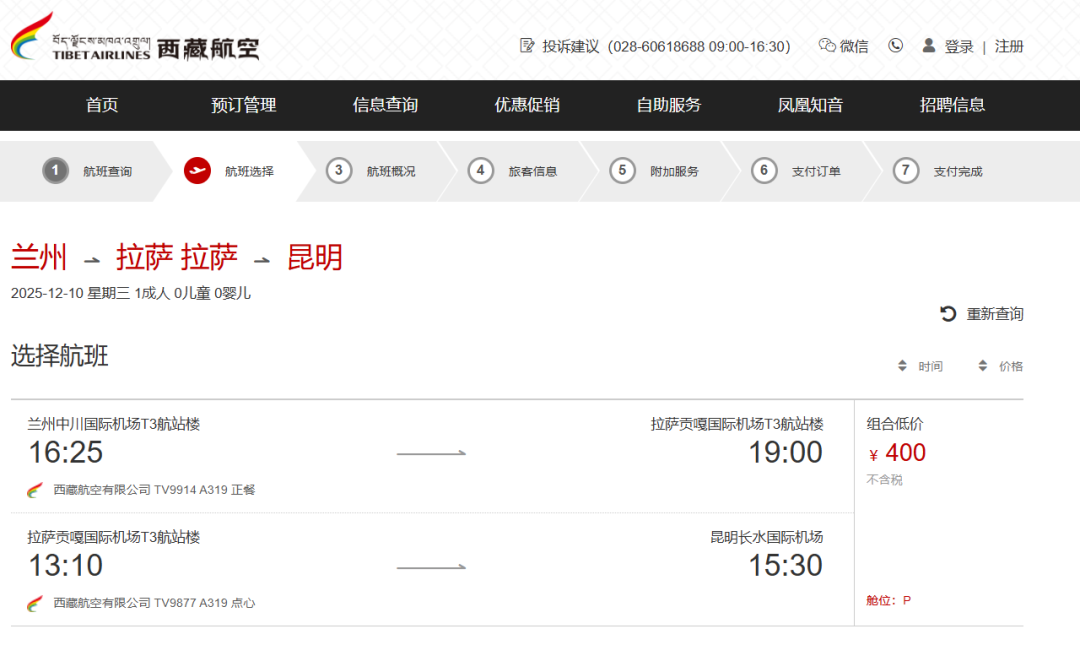Screen dimensions: 1080x645
Task: Click step 5 附加服务 in progress bar
Action: point(622,170)
